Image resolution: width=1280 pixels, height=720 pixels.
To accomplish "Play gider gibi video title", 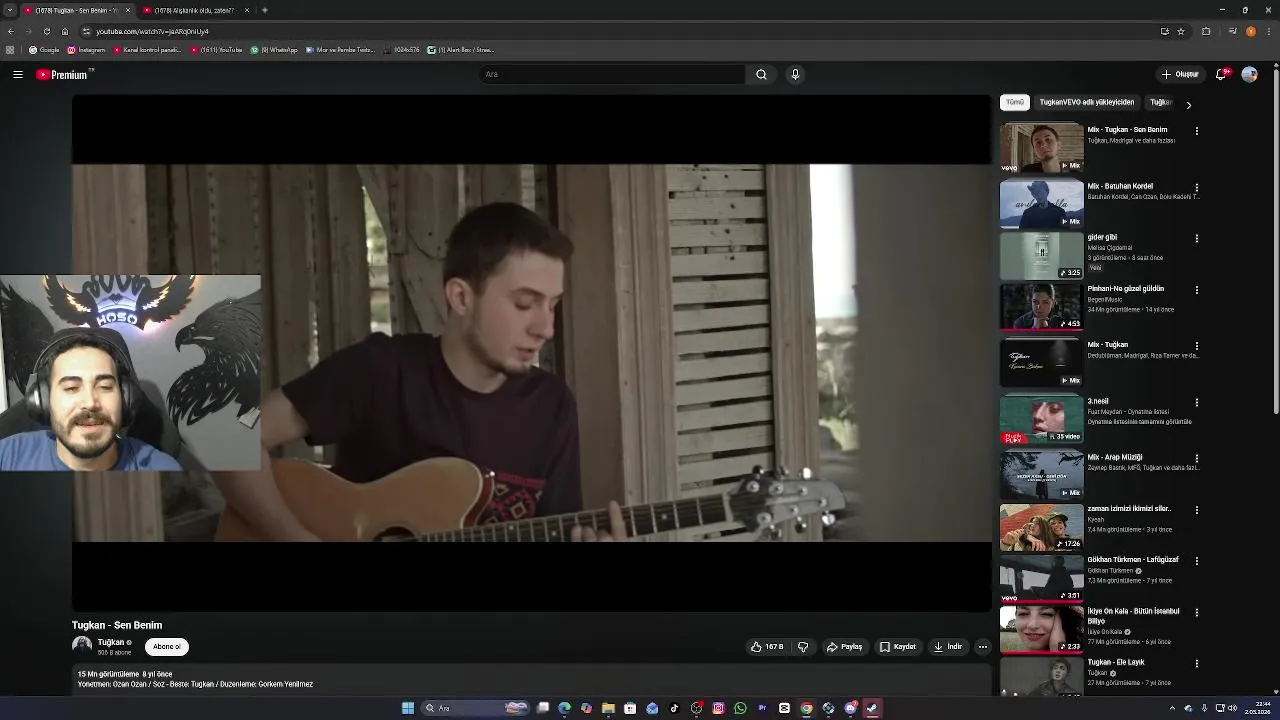I will (1102, 238).
